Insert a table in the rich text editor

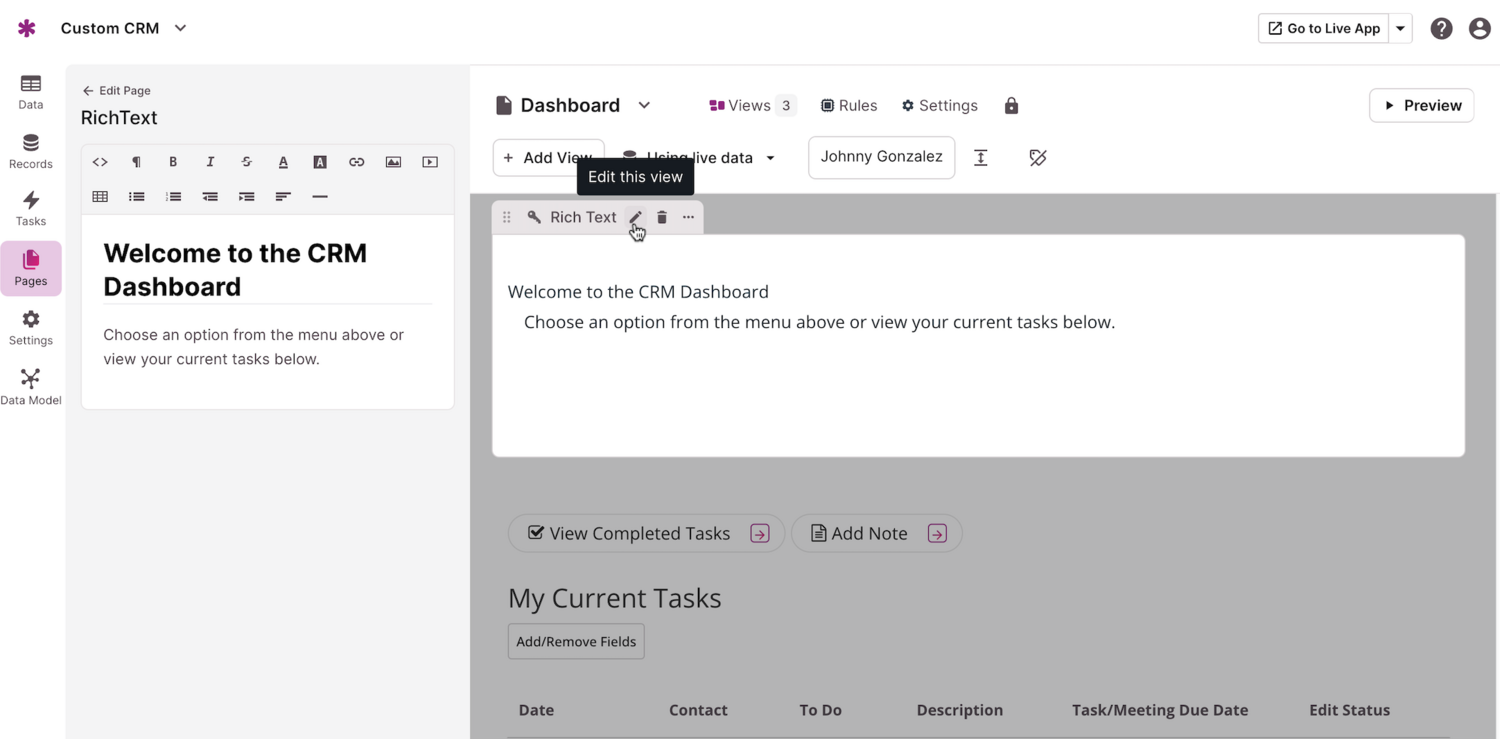click(x=100, y=197)
